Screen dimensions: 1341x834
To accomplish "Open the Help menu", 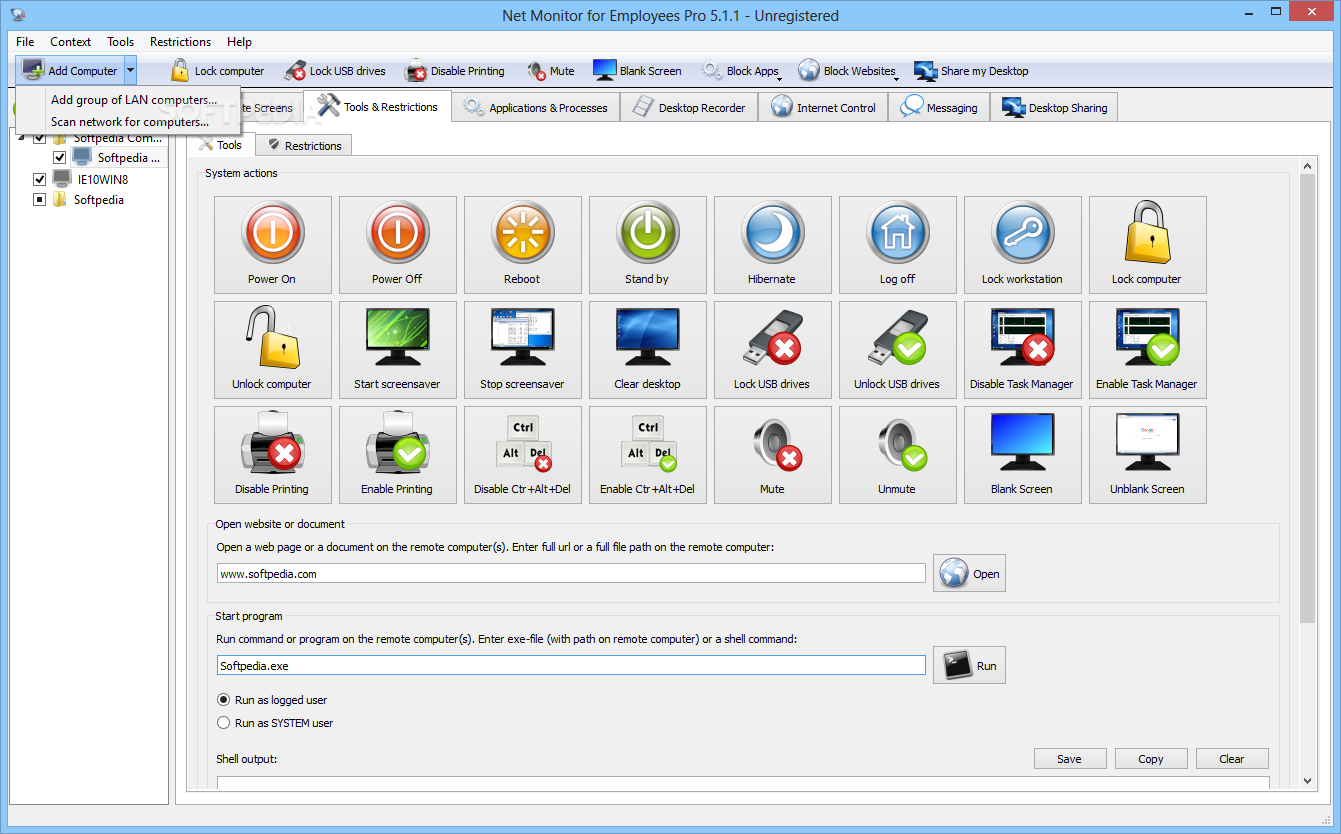I will click(x=240, y=42).
